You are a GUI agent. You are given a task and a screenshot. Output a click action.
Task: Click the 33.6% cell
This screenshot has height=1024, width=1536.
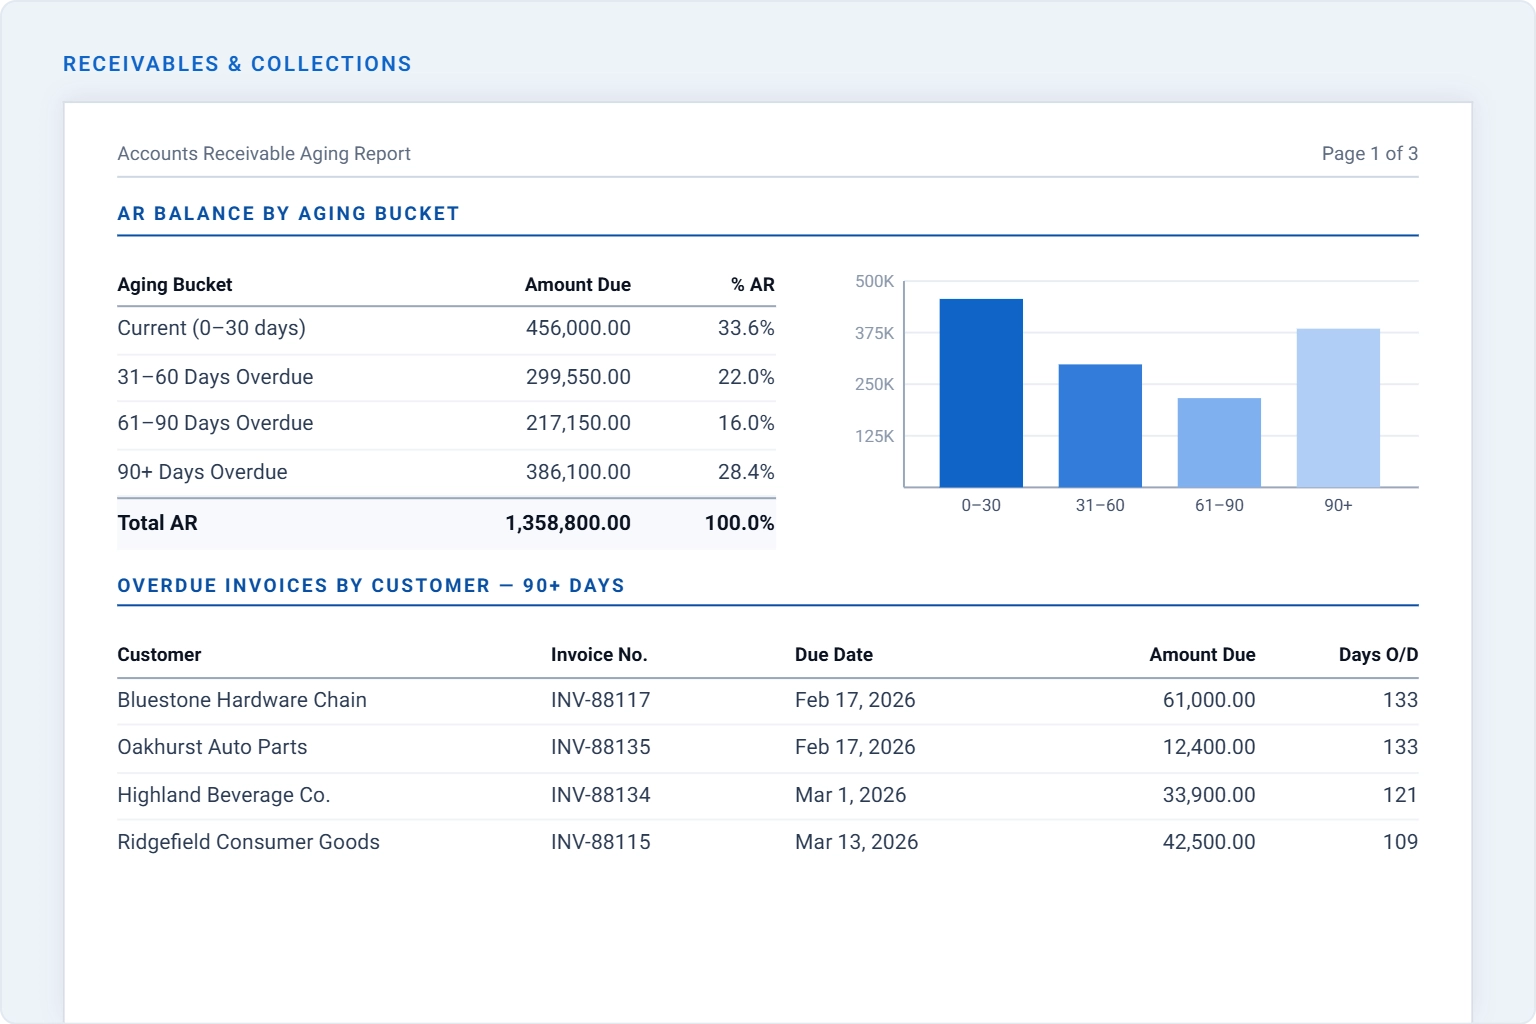tap(746, 328)
